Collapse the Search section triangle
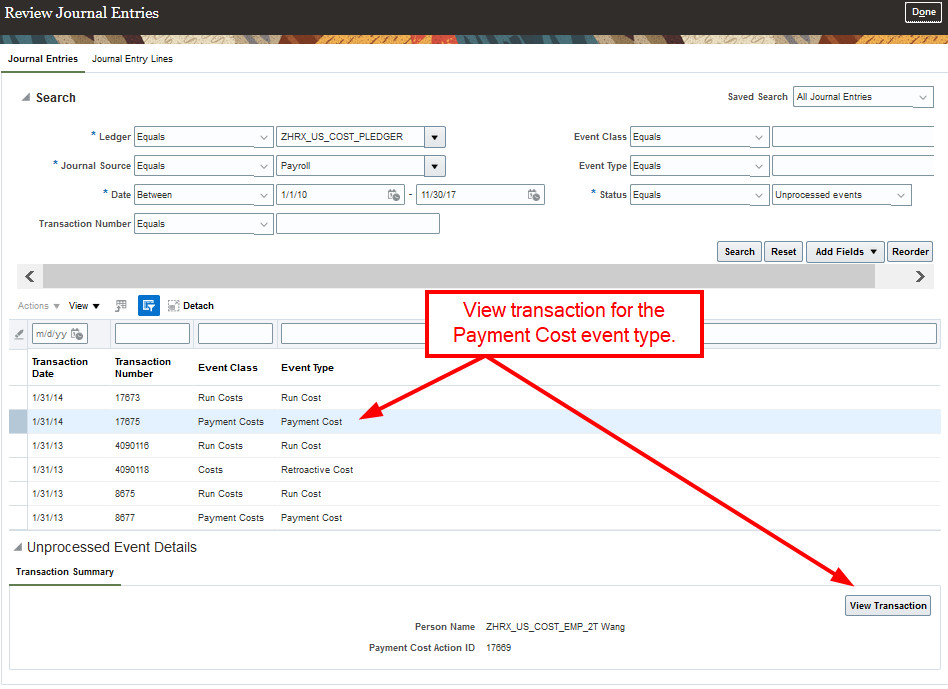 (25, 97)
